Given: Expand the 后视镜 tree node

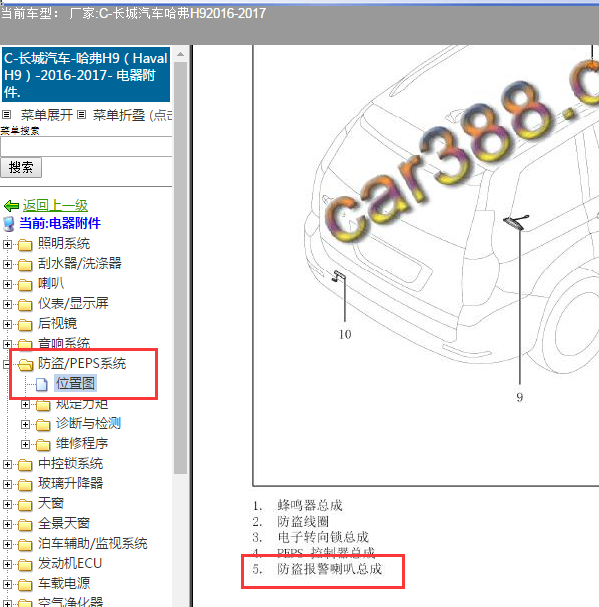Looking at the screenshot, I should 7,324.
